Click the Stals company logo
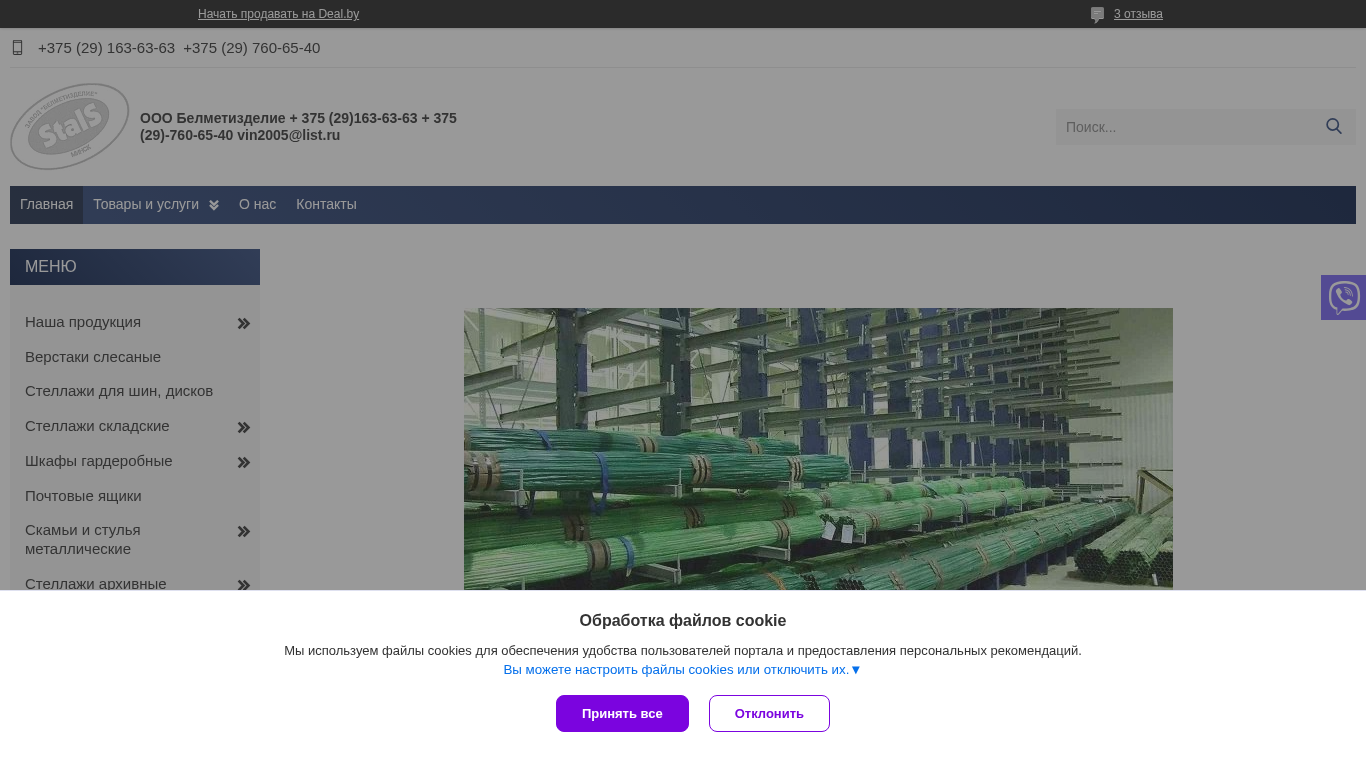 (70, 127)
